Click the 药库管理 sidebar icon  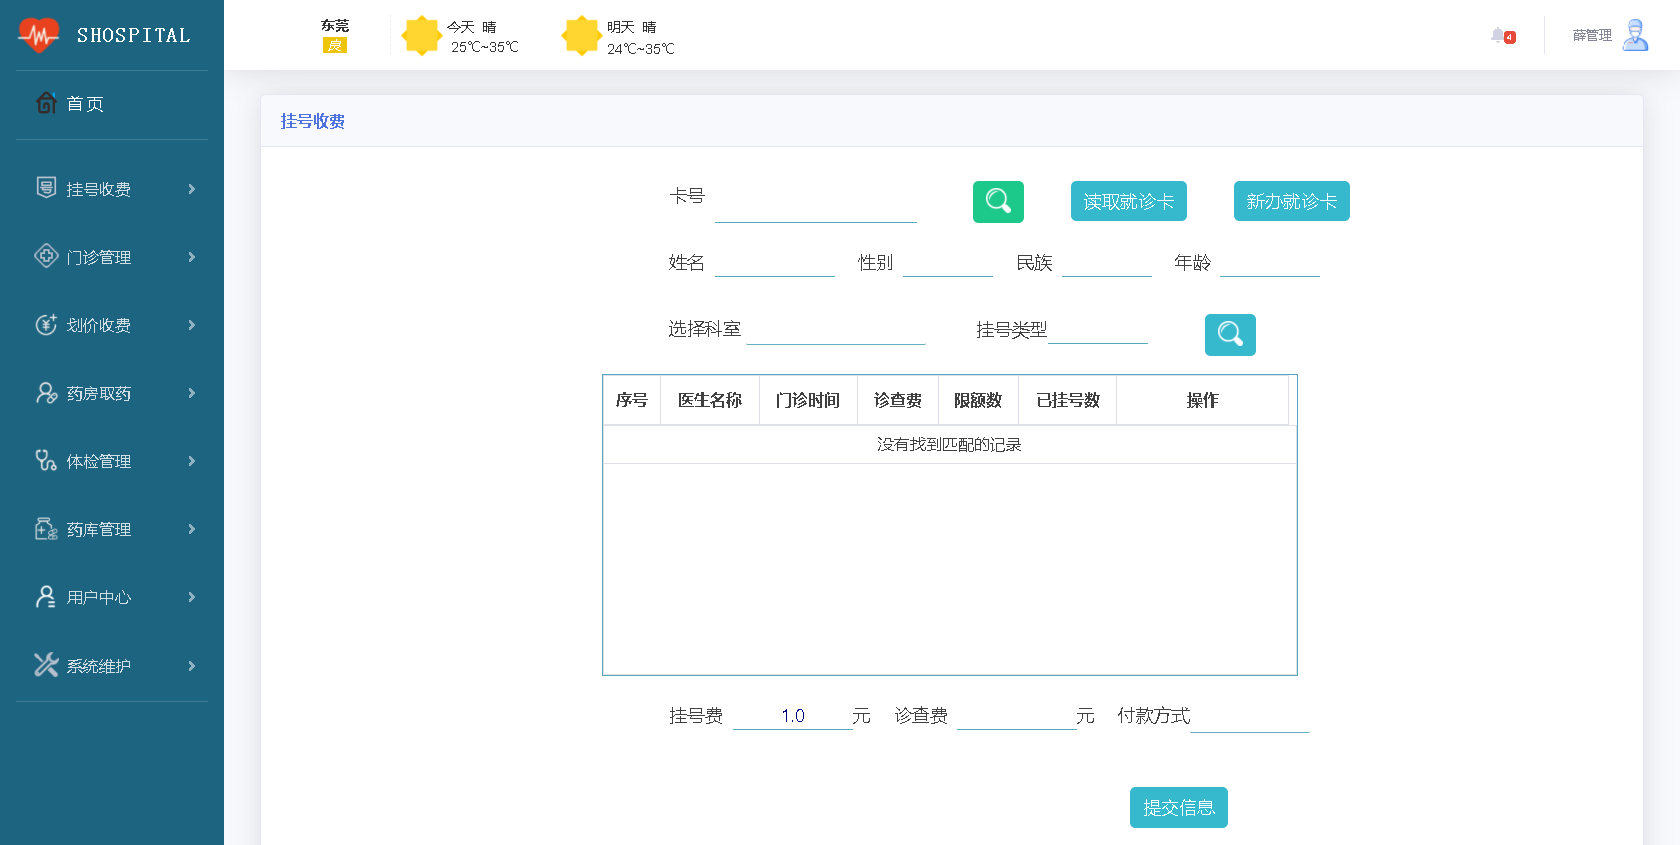pos(46,528)
